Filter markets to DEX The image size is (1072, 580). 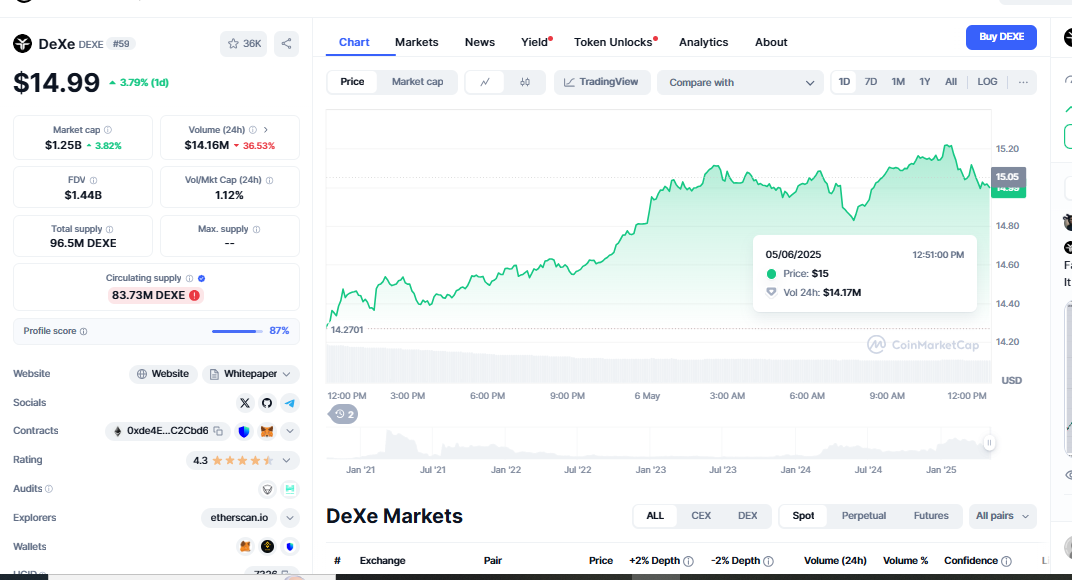(747, 516)
